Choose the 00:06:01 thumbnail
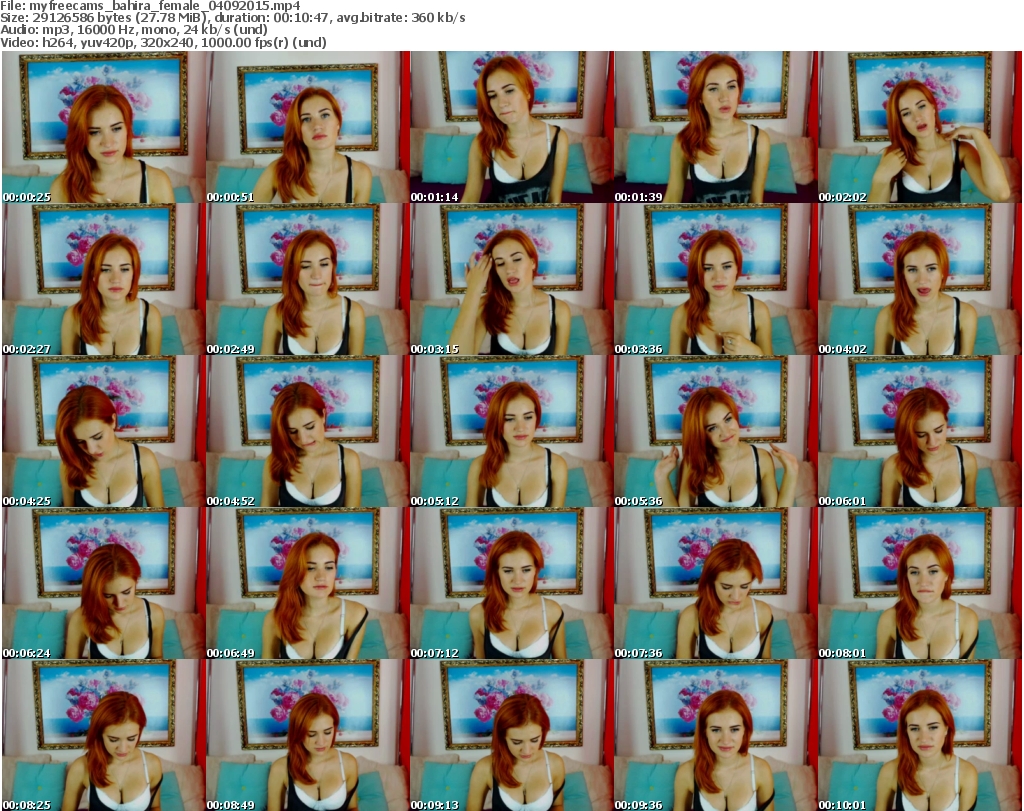 920,431
